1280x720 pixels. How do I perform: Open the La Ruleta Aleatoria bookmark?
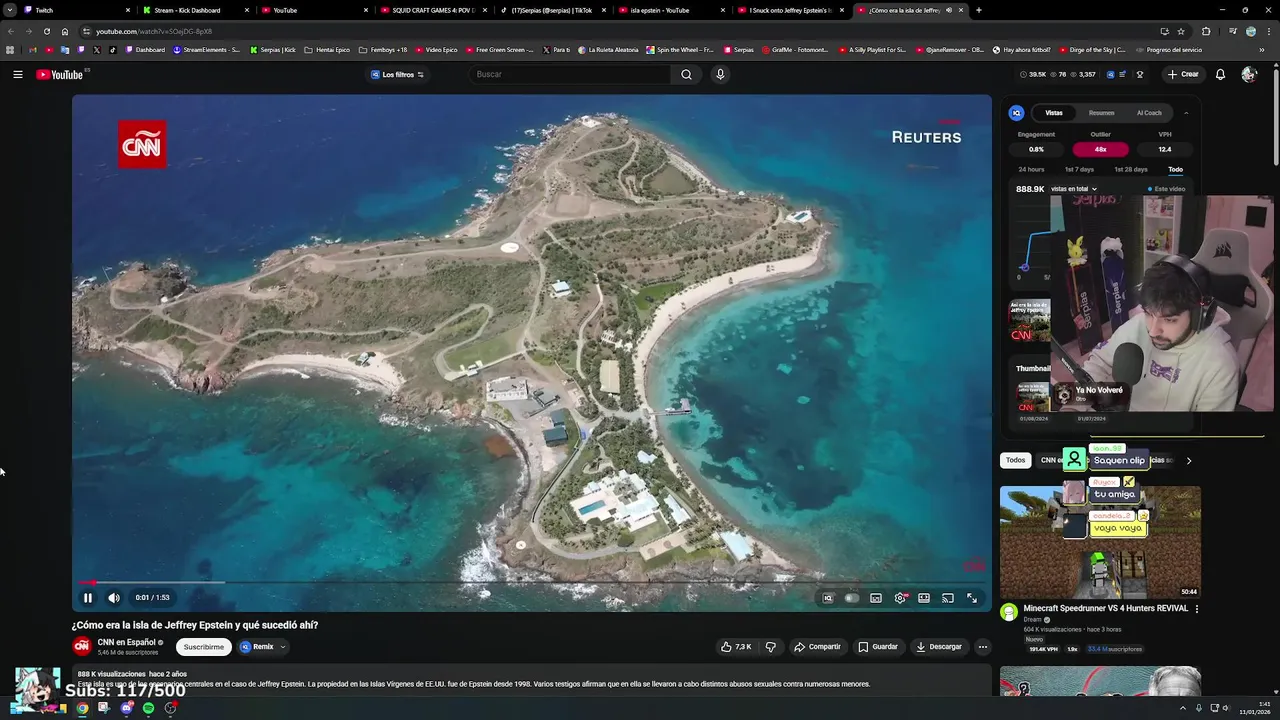[x=609, y=50]
